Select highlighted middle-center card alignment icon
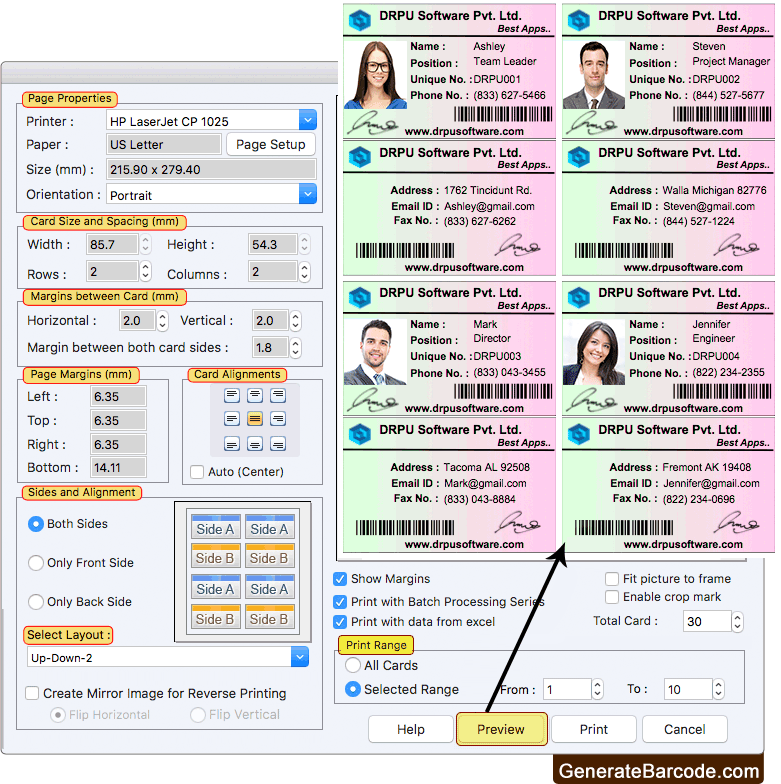Screen dimensions: 781x784 pos(255,418)
